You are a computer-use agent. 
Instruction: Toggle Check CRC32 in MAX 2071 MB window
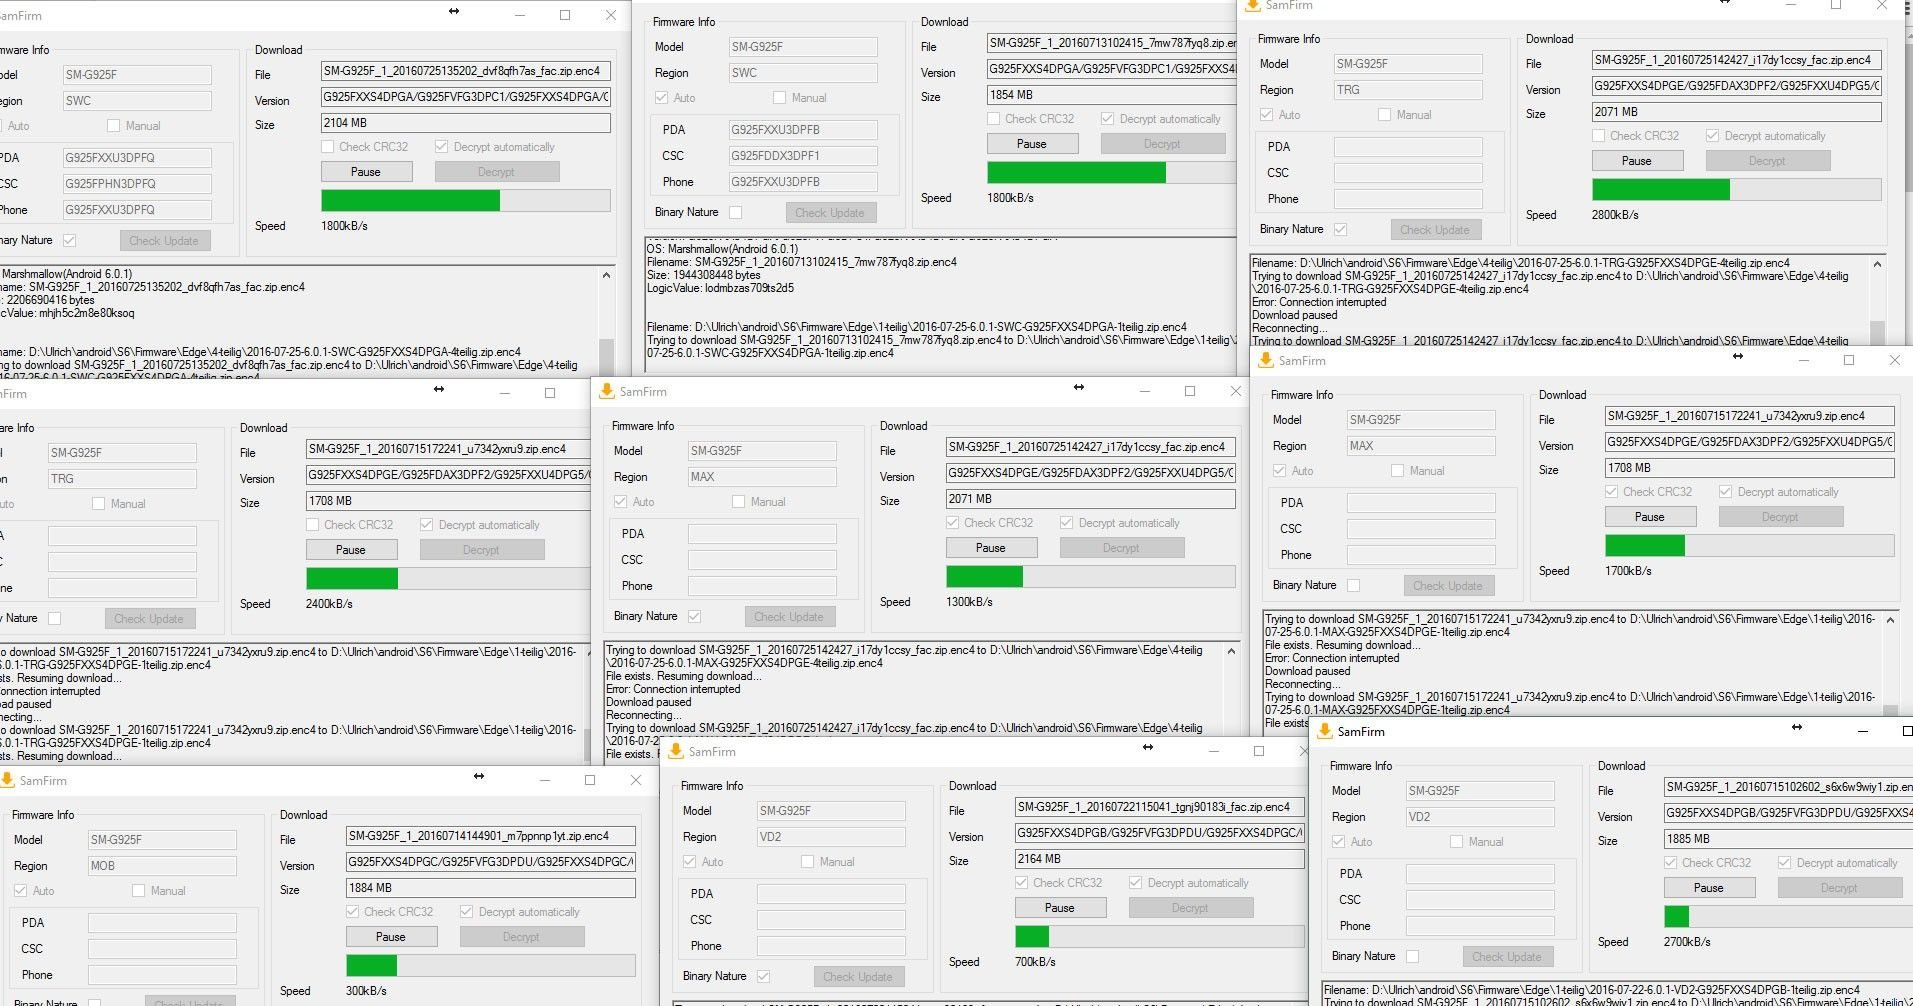coord(952,523)
